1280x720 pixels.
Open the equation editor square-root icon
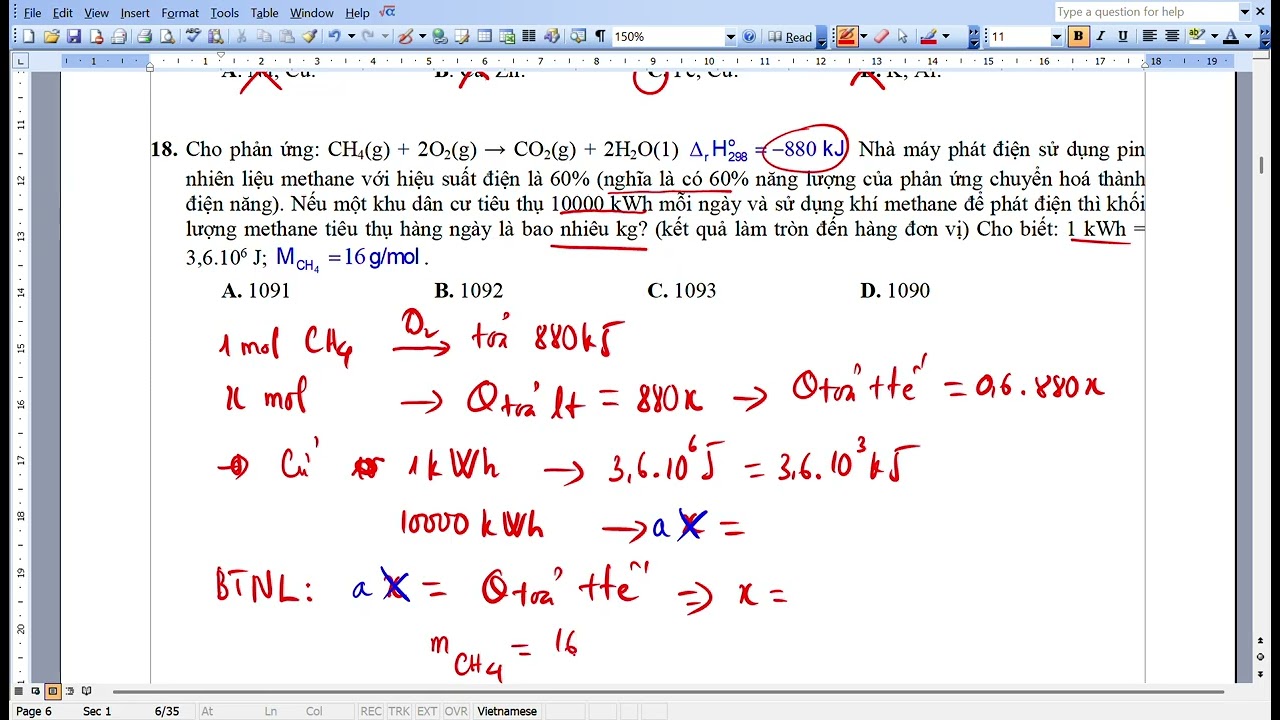pyautogui.click(x=387, y=12)
